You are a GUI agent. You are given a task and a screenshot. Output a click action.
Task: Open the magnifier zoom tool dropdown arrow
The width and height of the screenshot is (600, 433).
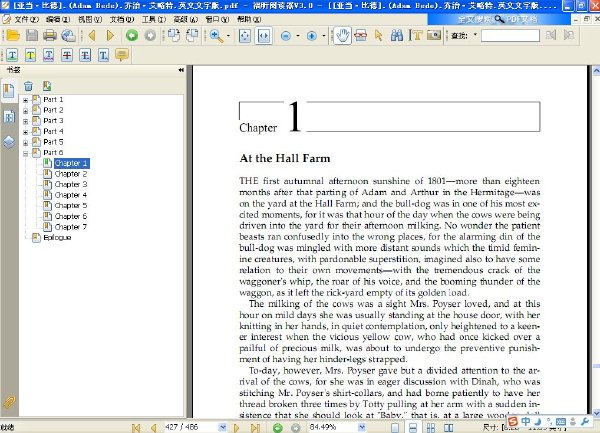pyautogui.click(x=228, y=36)
